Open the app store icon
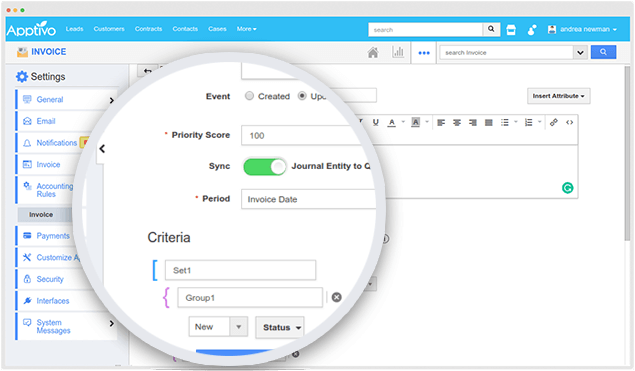The width and height of the screenshot is (635, 371). coord(511,30)
